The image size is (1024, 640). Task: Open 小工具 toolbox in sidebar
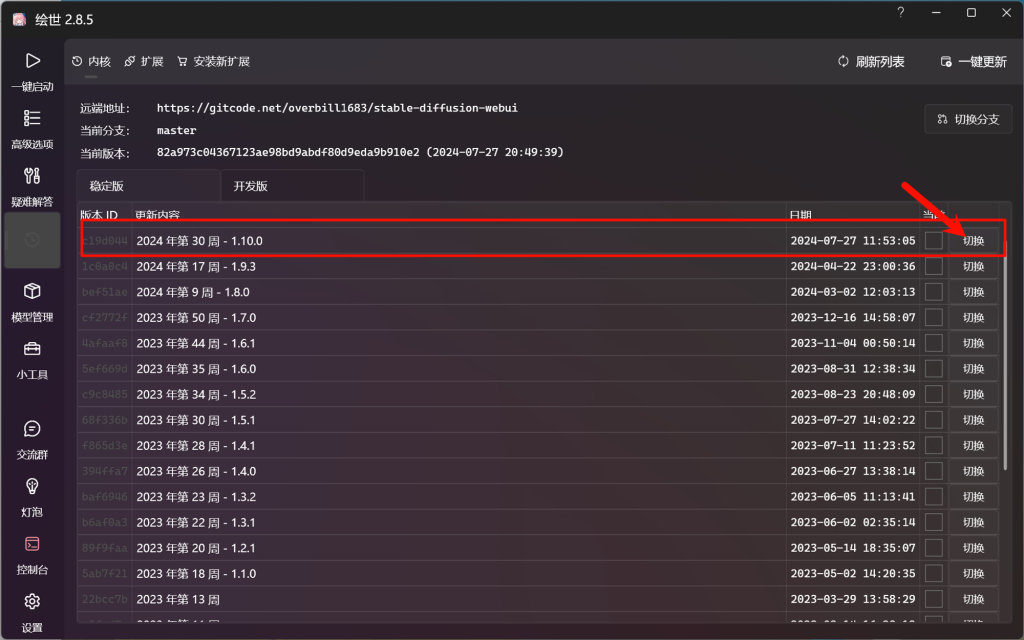pyautogui.click(x=32, y=350)
